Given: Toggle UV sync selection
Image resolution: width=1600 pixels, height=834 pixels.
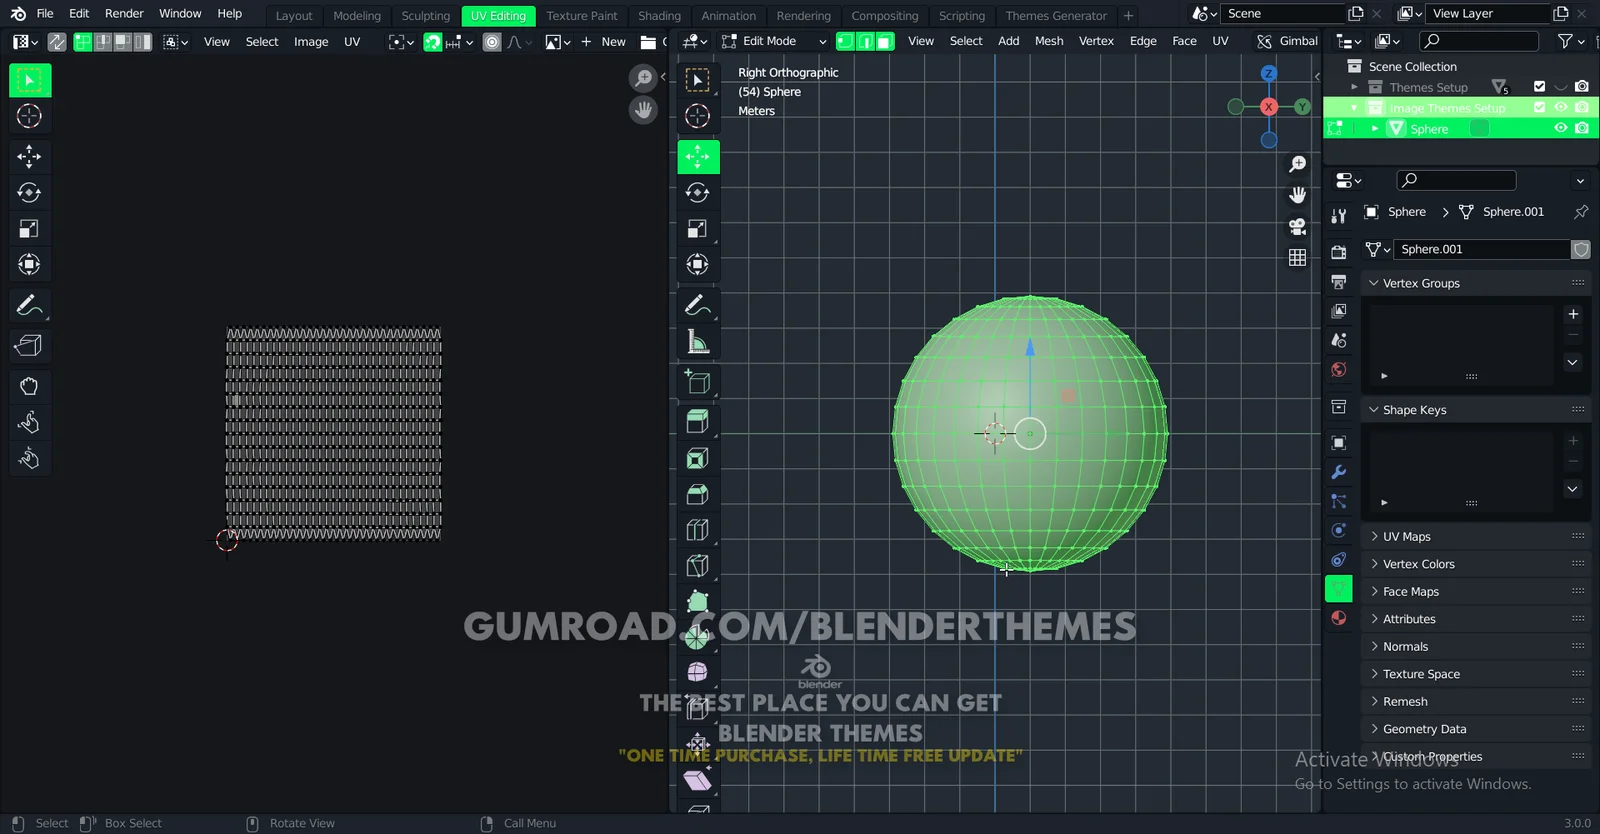Looking at the screenshot, I should 57,42.
